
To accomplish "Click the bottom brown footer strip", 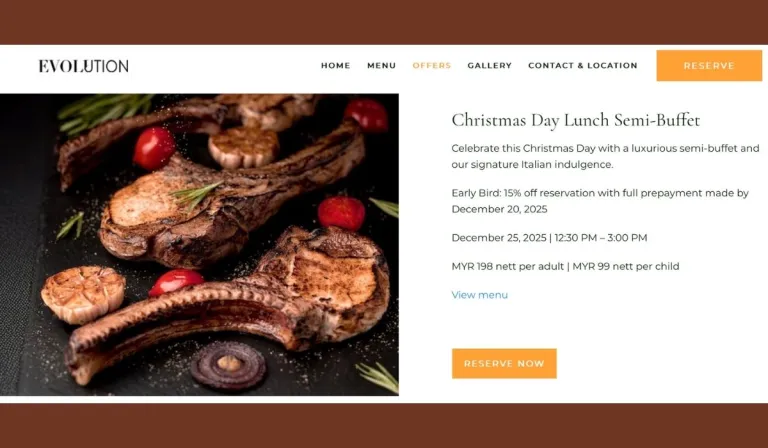I will coord(384,425).
